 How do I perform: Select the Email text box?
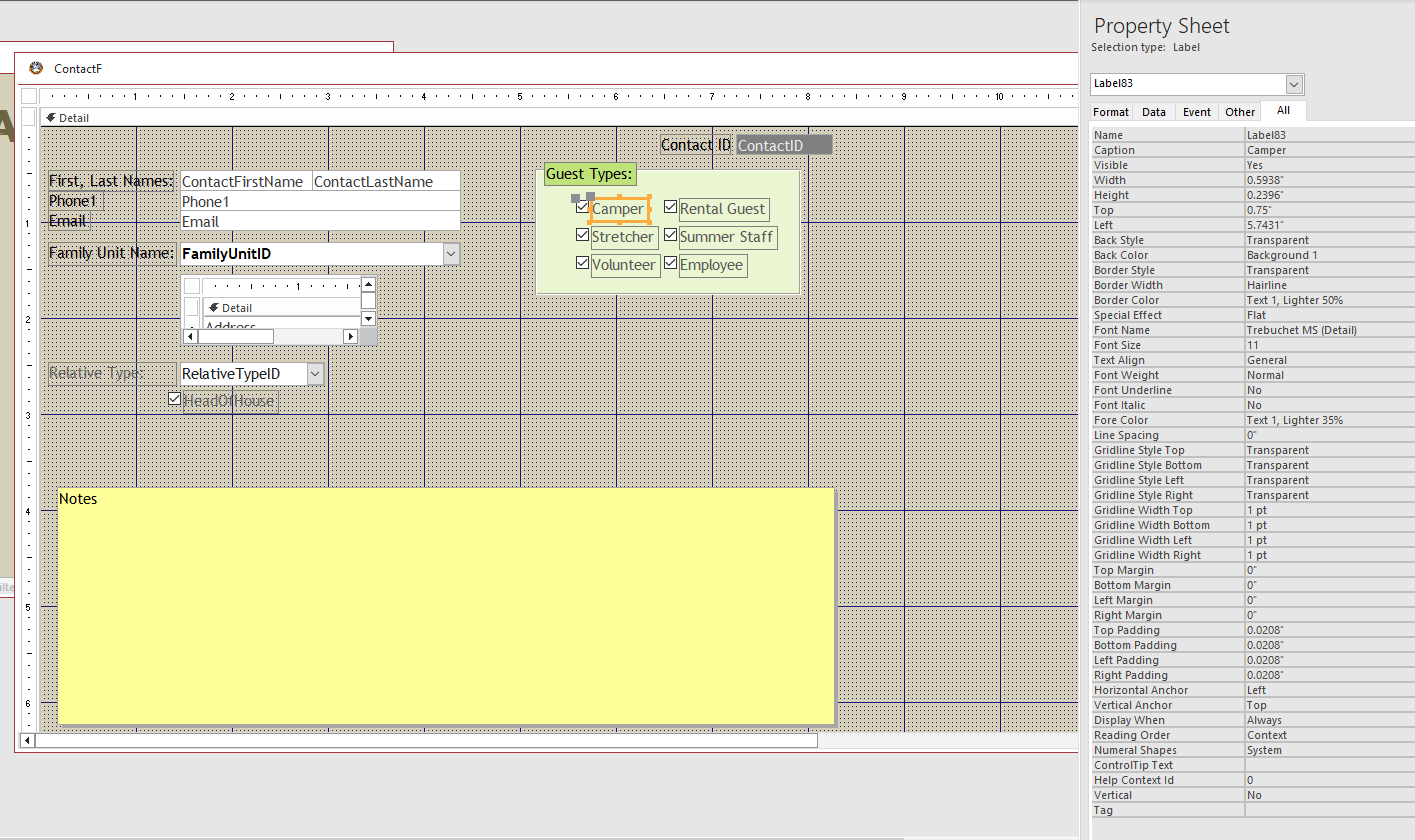320,221
